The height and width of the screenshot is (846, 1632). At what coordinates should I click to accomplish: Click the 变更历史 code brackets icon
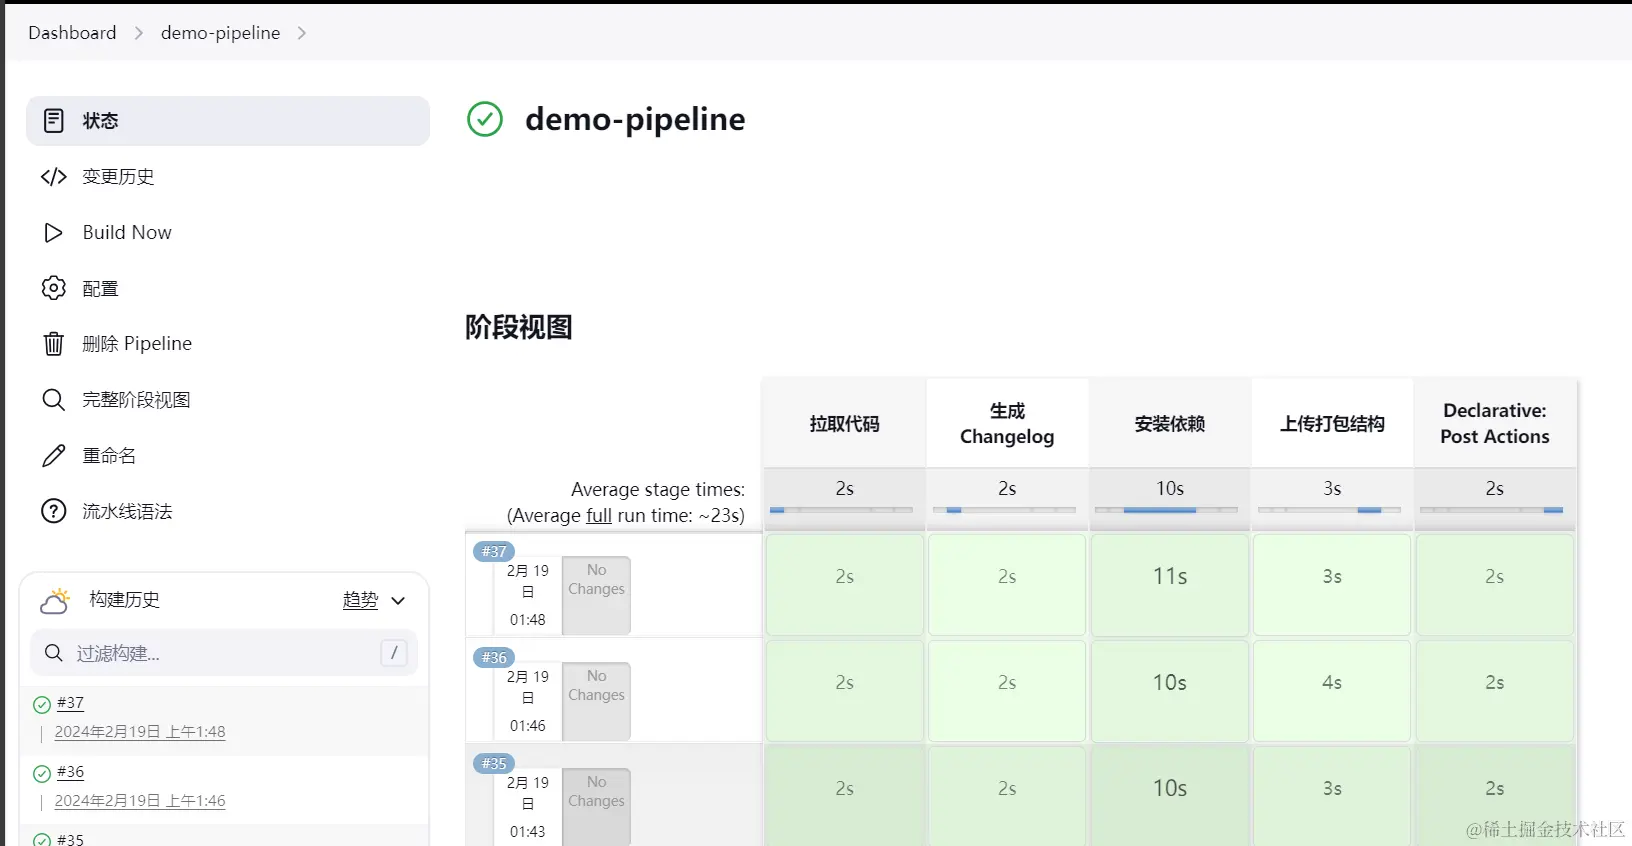(54, 177)
